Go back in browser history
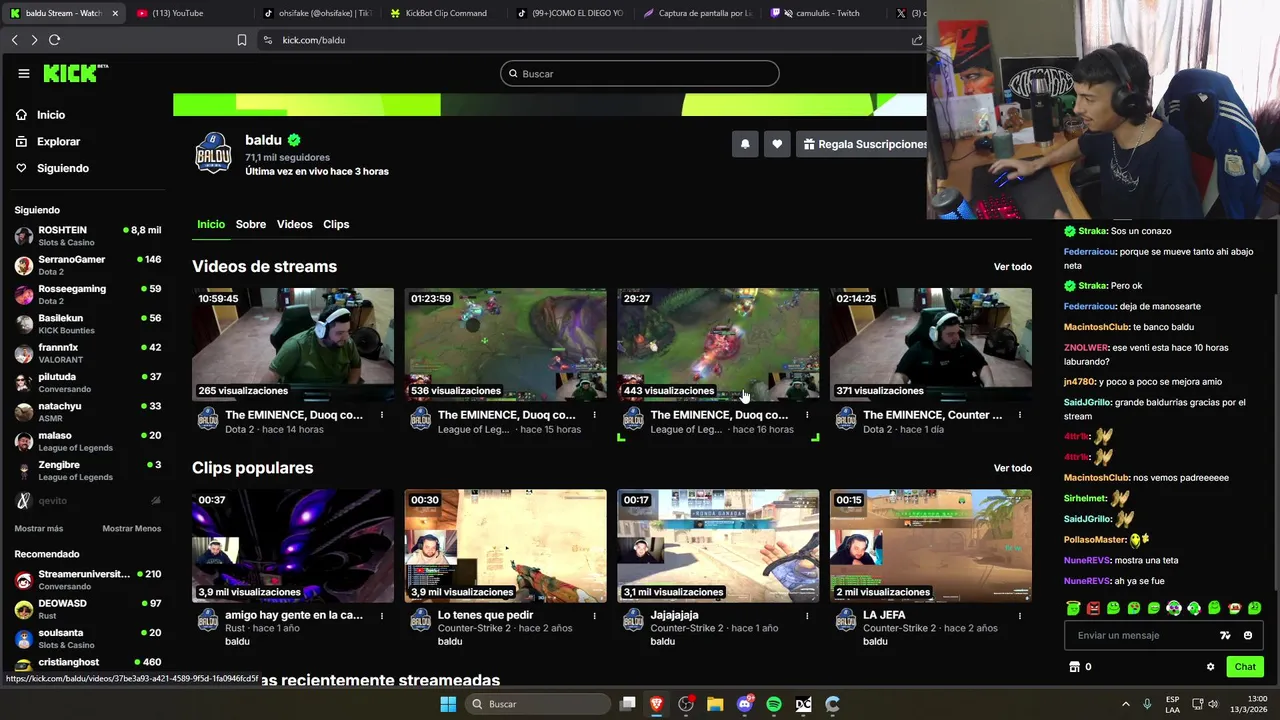The image size is (1280, 720). 15,40
